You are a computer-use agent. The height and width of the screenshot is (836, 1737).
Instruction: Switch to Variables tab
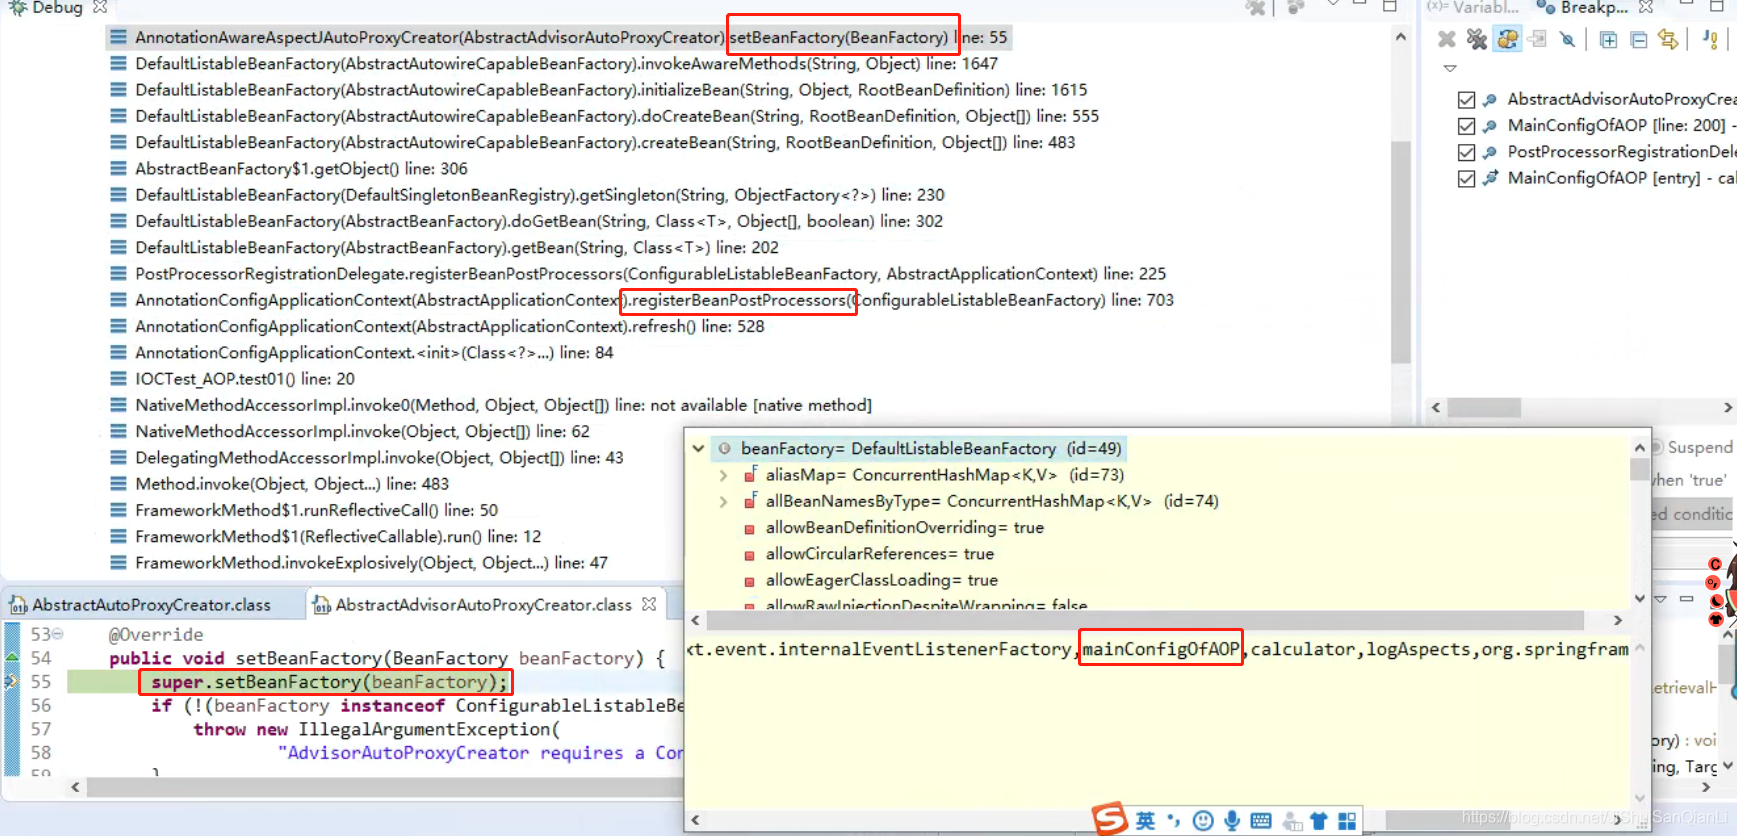tap(1473, 7)
